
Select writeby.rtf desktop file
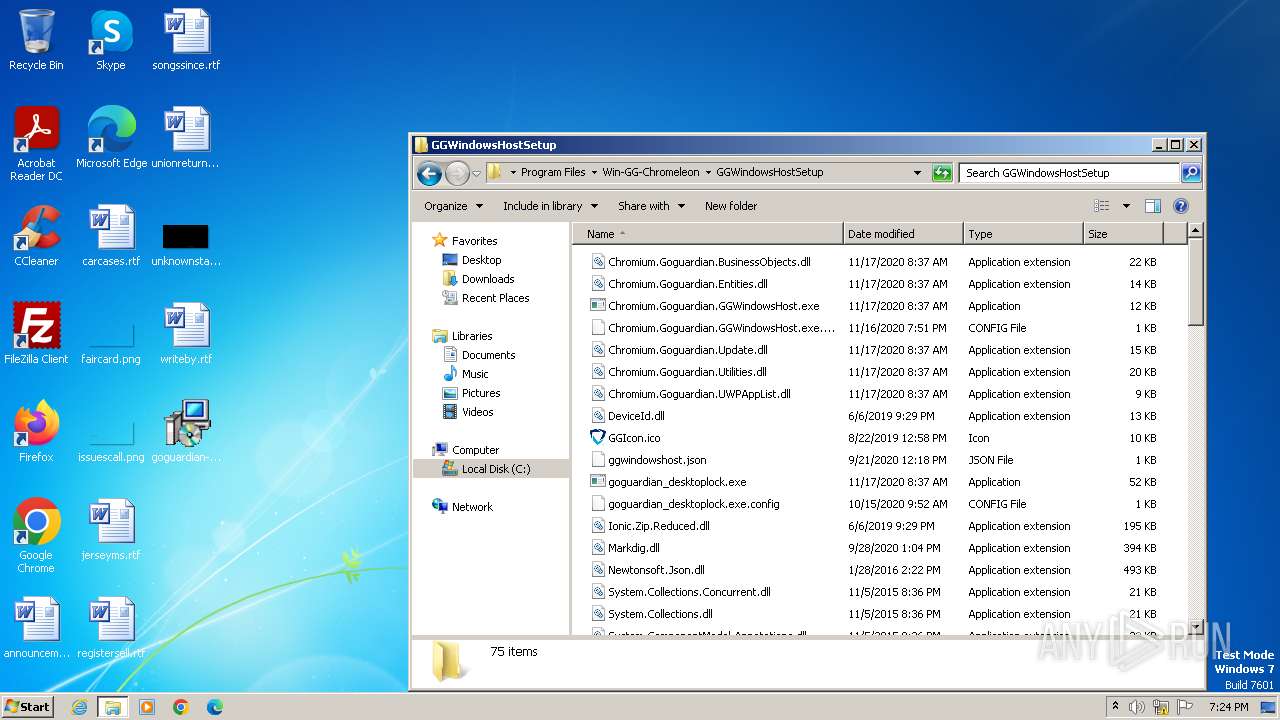coord(186,334)
